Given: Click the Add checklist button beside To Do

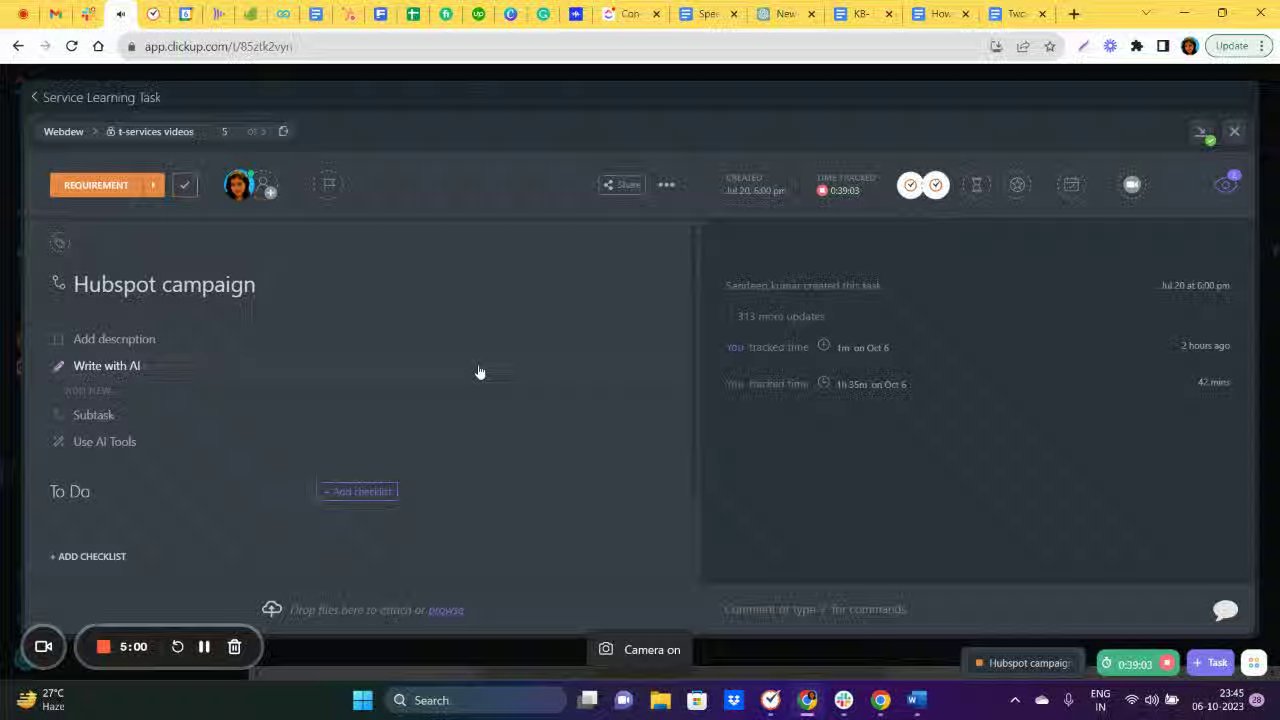Looking at the screenshot, I should [357, 491].
